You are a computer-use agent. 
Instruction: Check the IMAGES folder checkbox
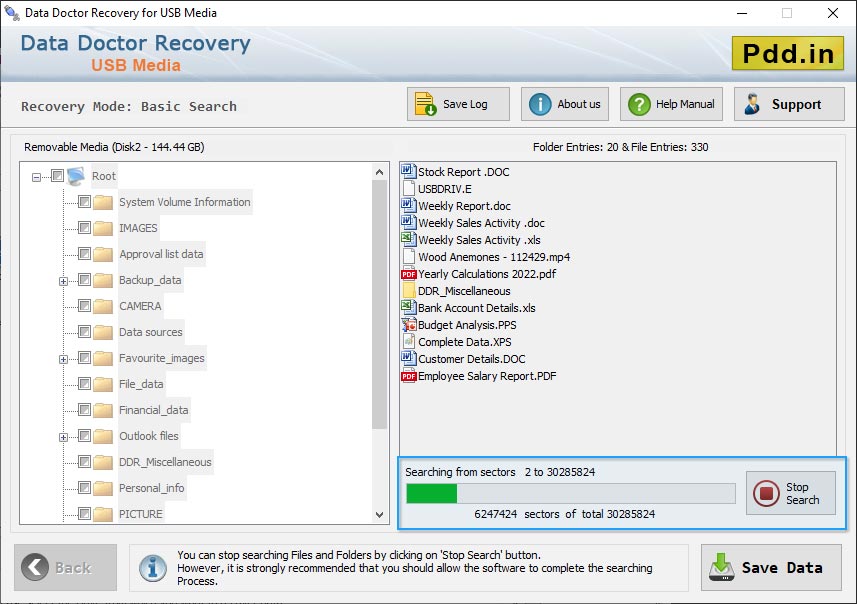tap(84, 227)
